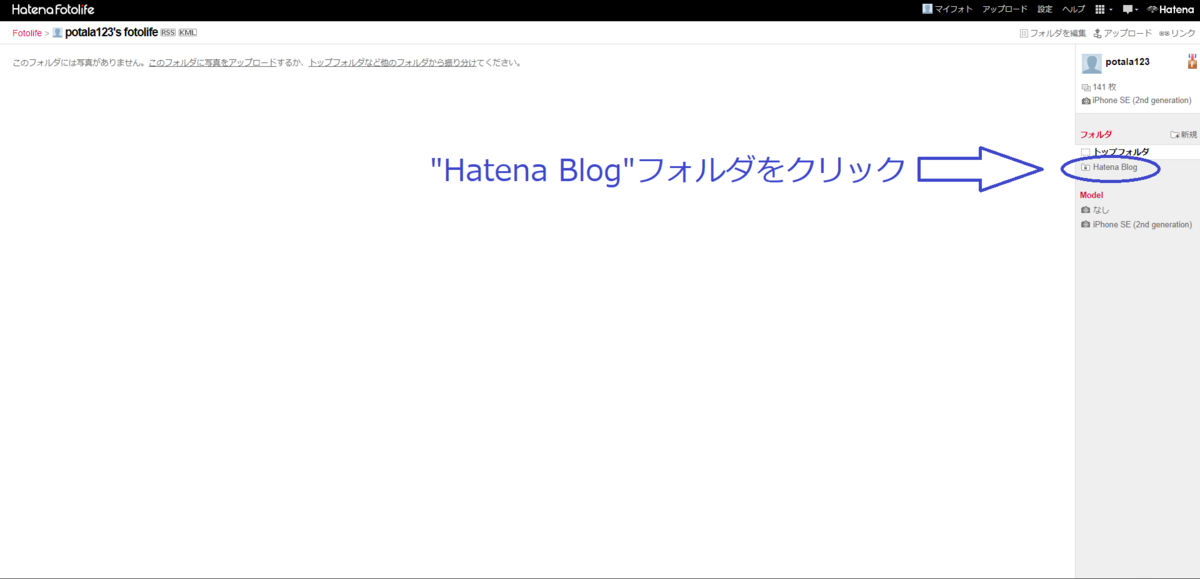The image size is (1200, 579).
Task: Expand the notifications speech-bubble dropdown
Action: click(1130, 9)
